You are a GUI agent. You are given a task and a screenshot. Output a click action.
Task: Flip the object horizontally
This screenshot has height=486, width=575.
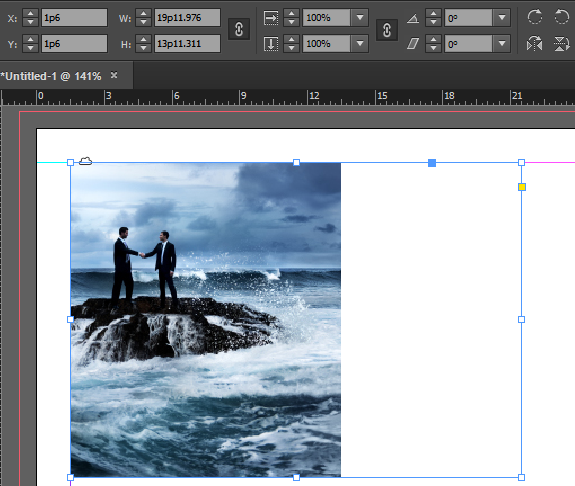tap(535, 44)
